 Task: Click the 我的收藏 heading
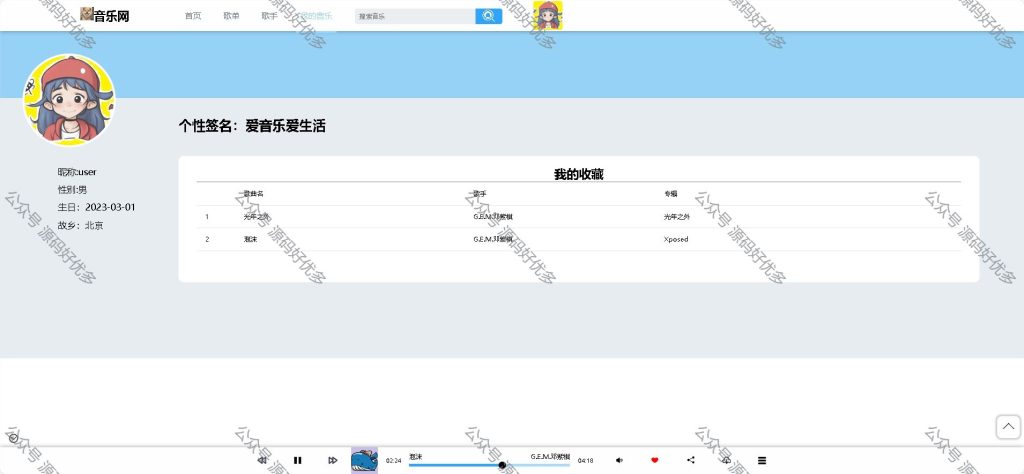[x=579, y=174]
